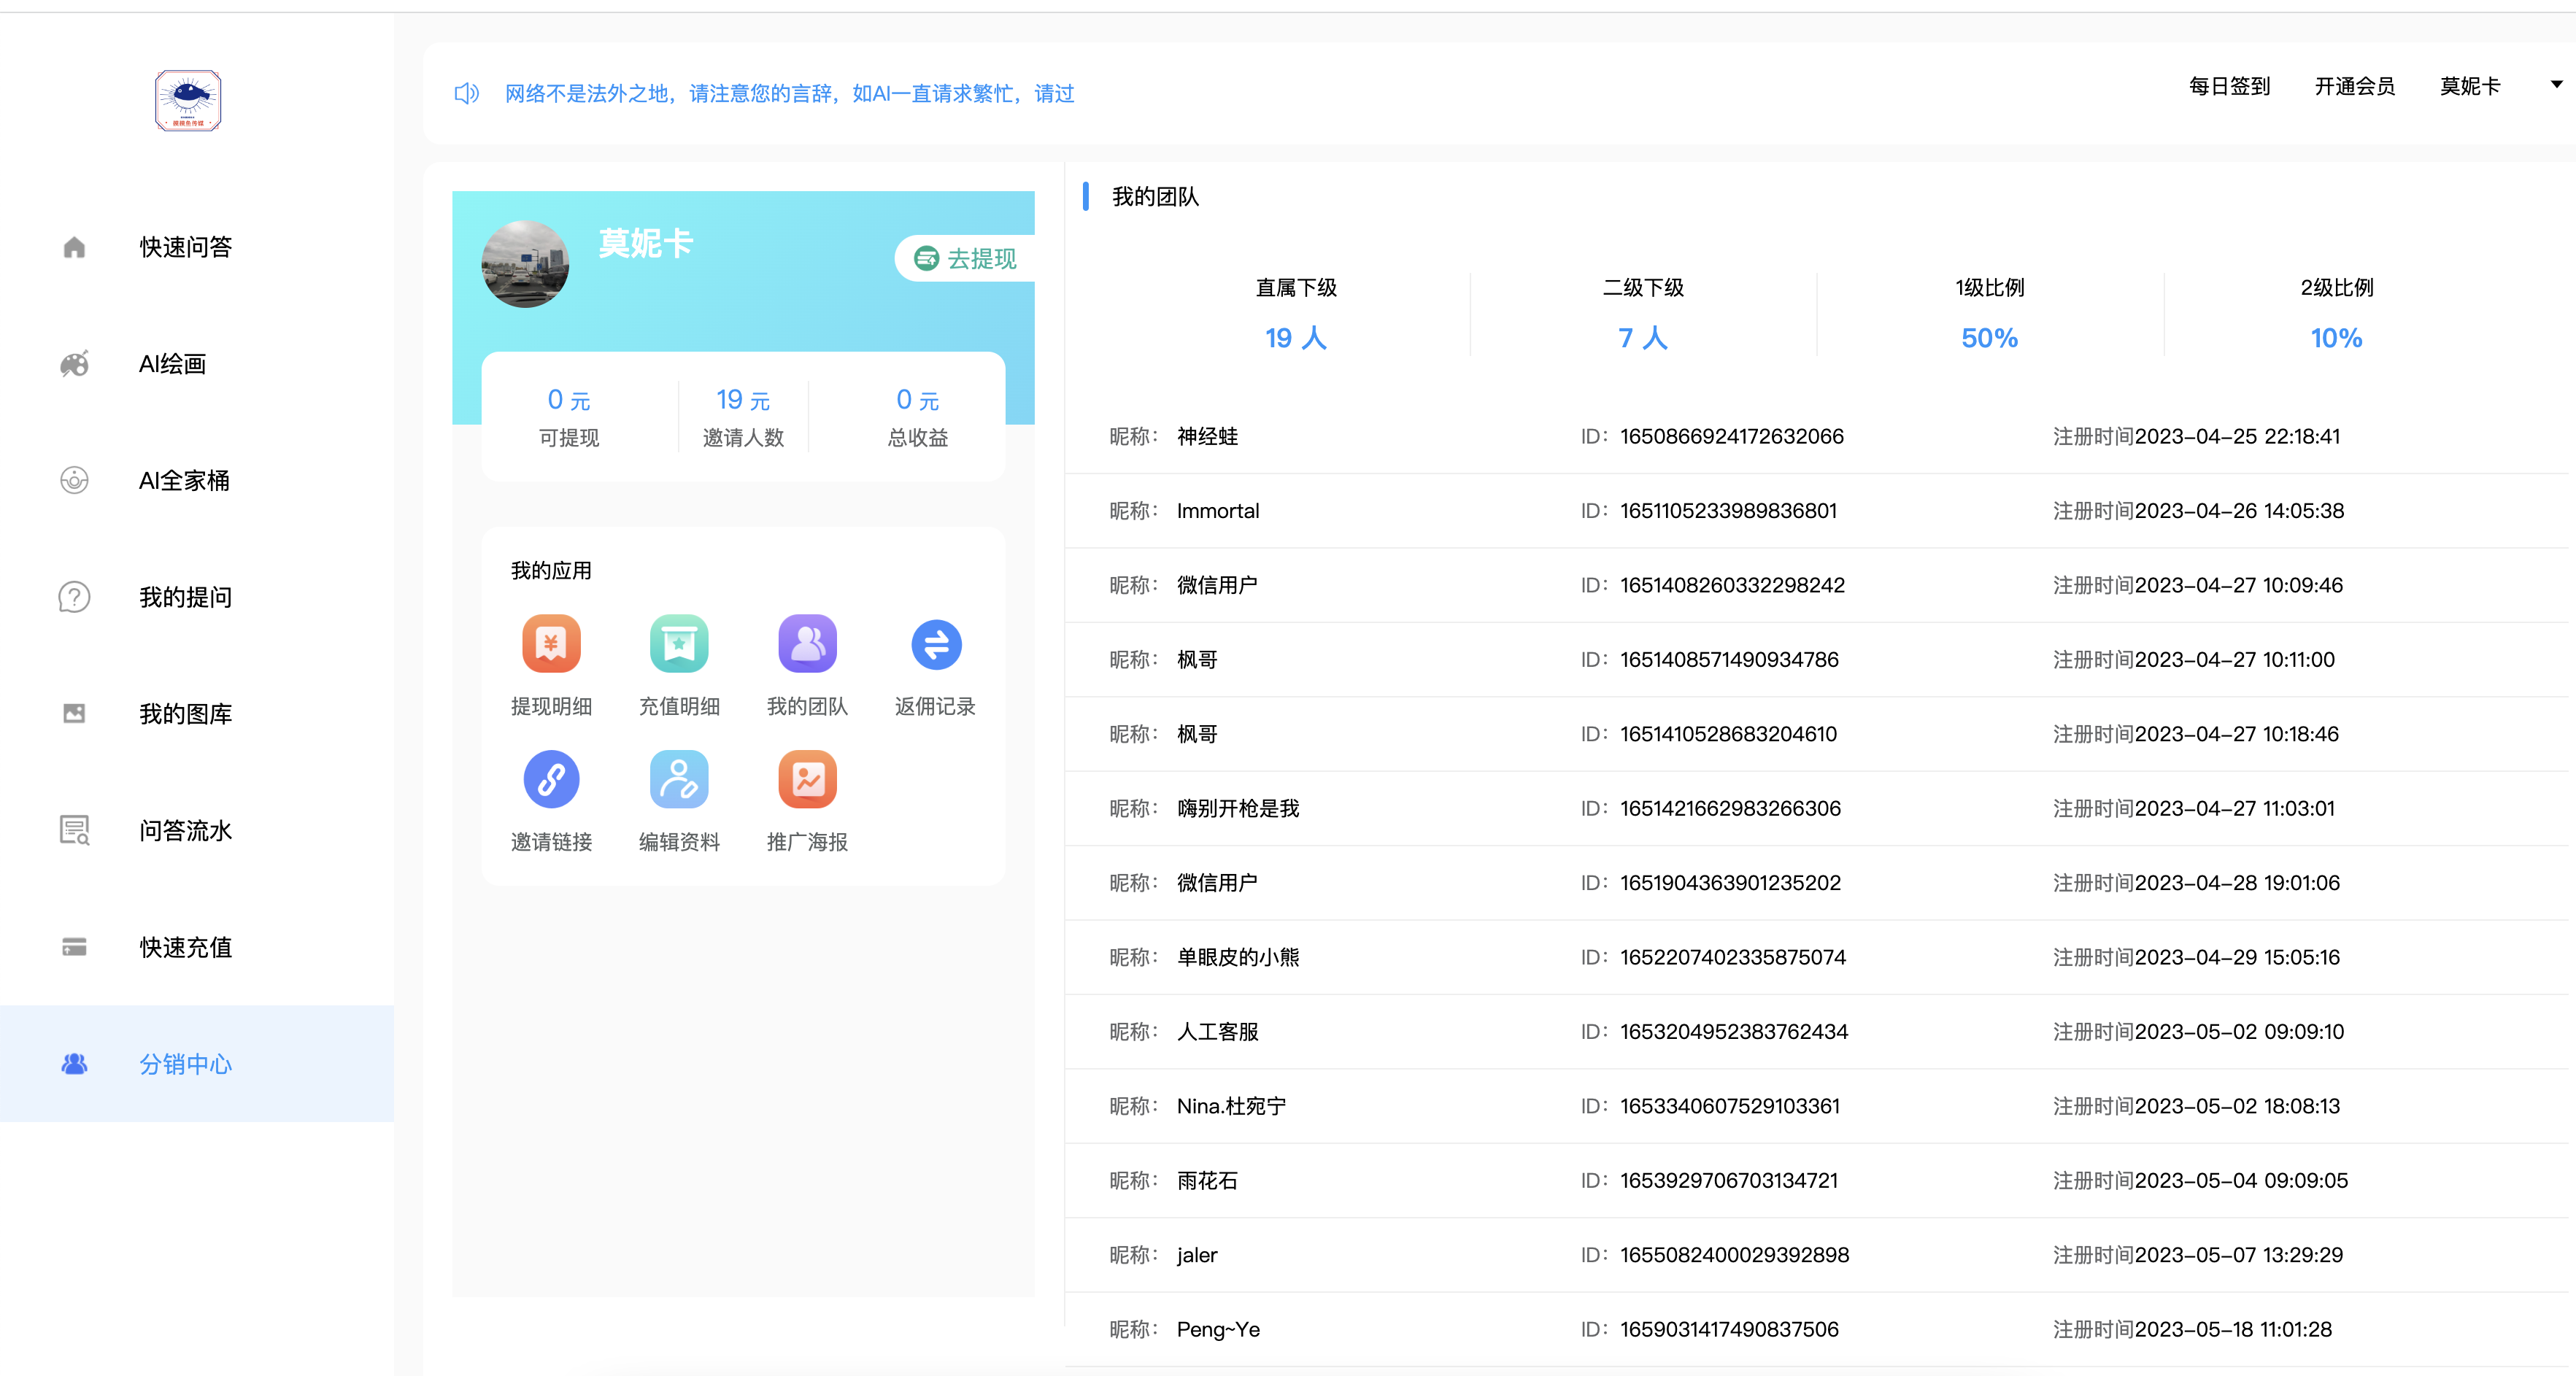Select 分销中心 sidebar item

click(186, 1064)
